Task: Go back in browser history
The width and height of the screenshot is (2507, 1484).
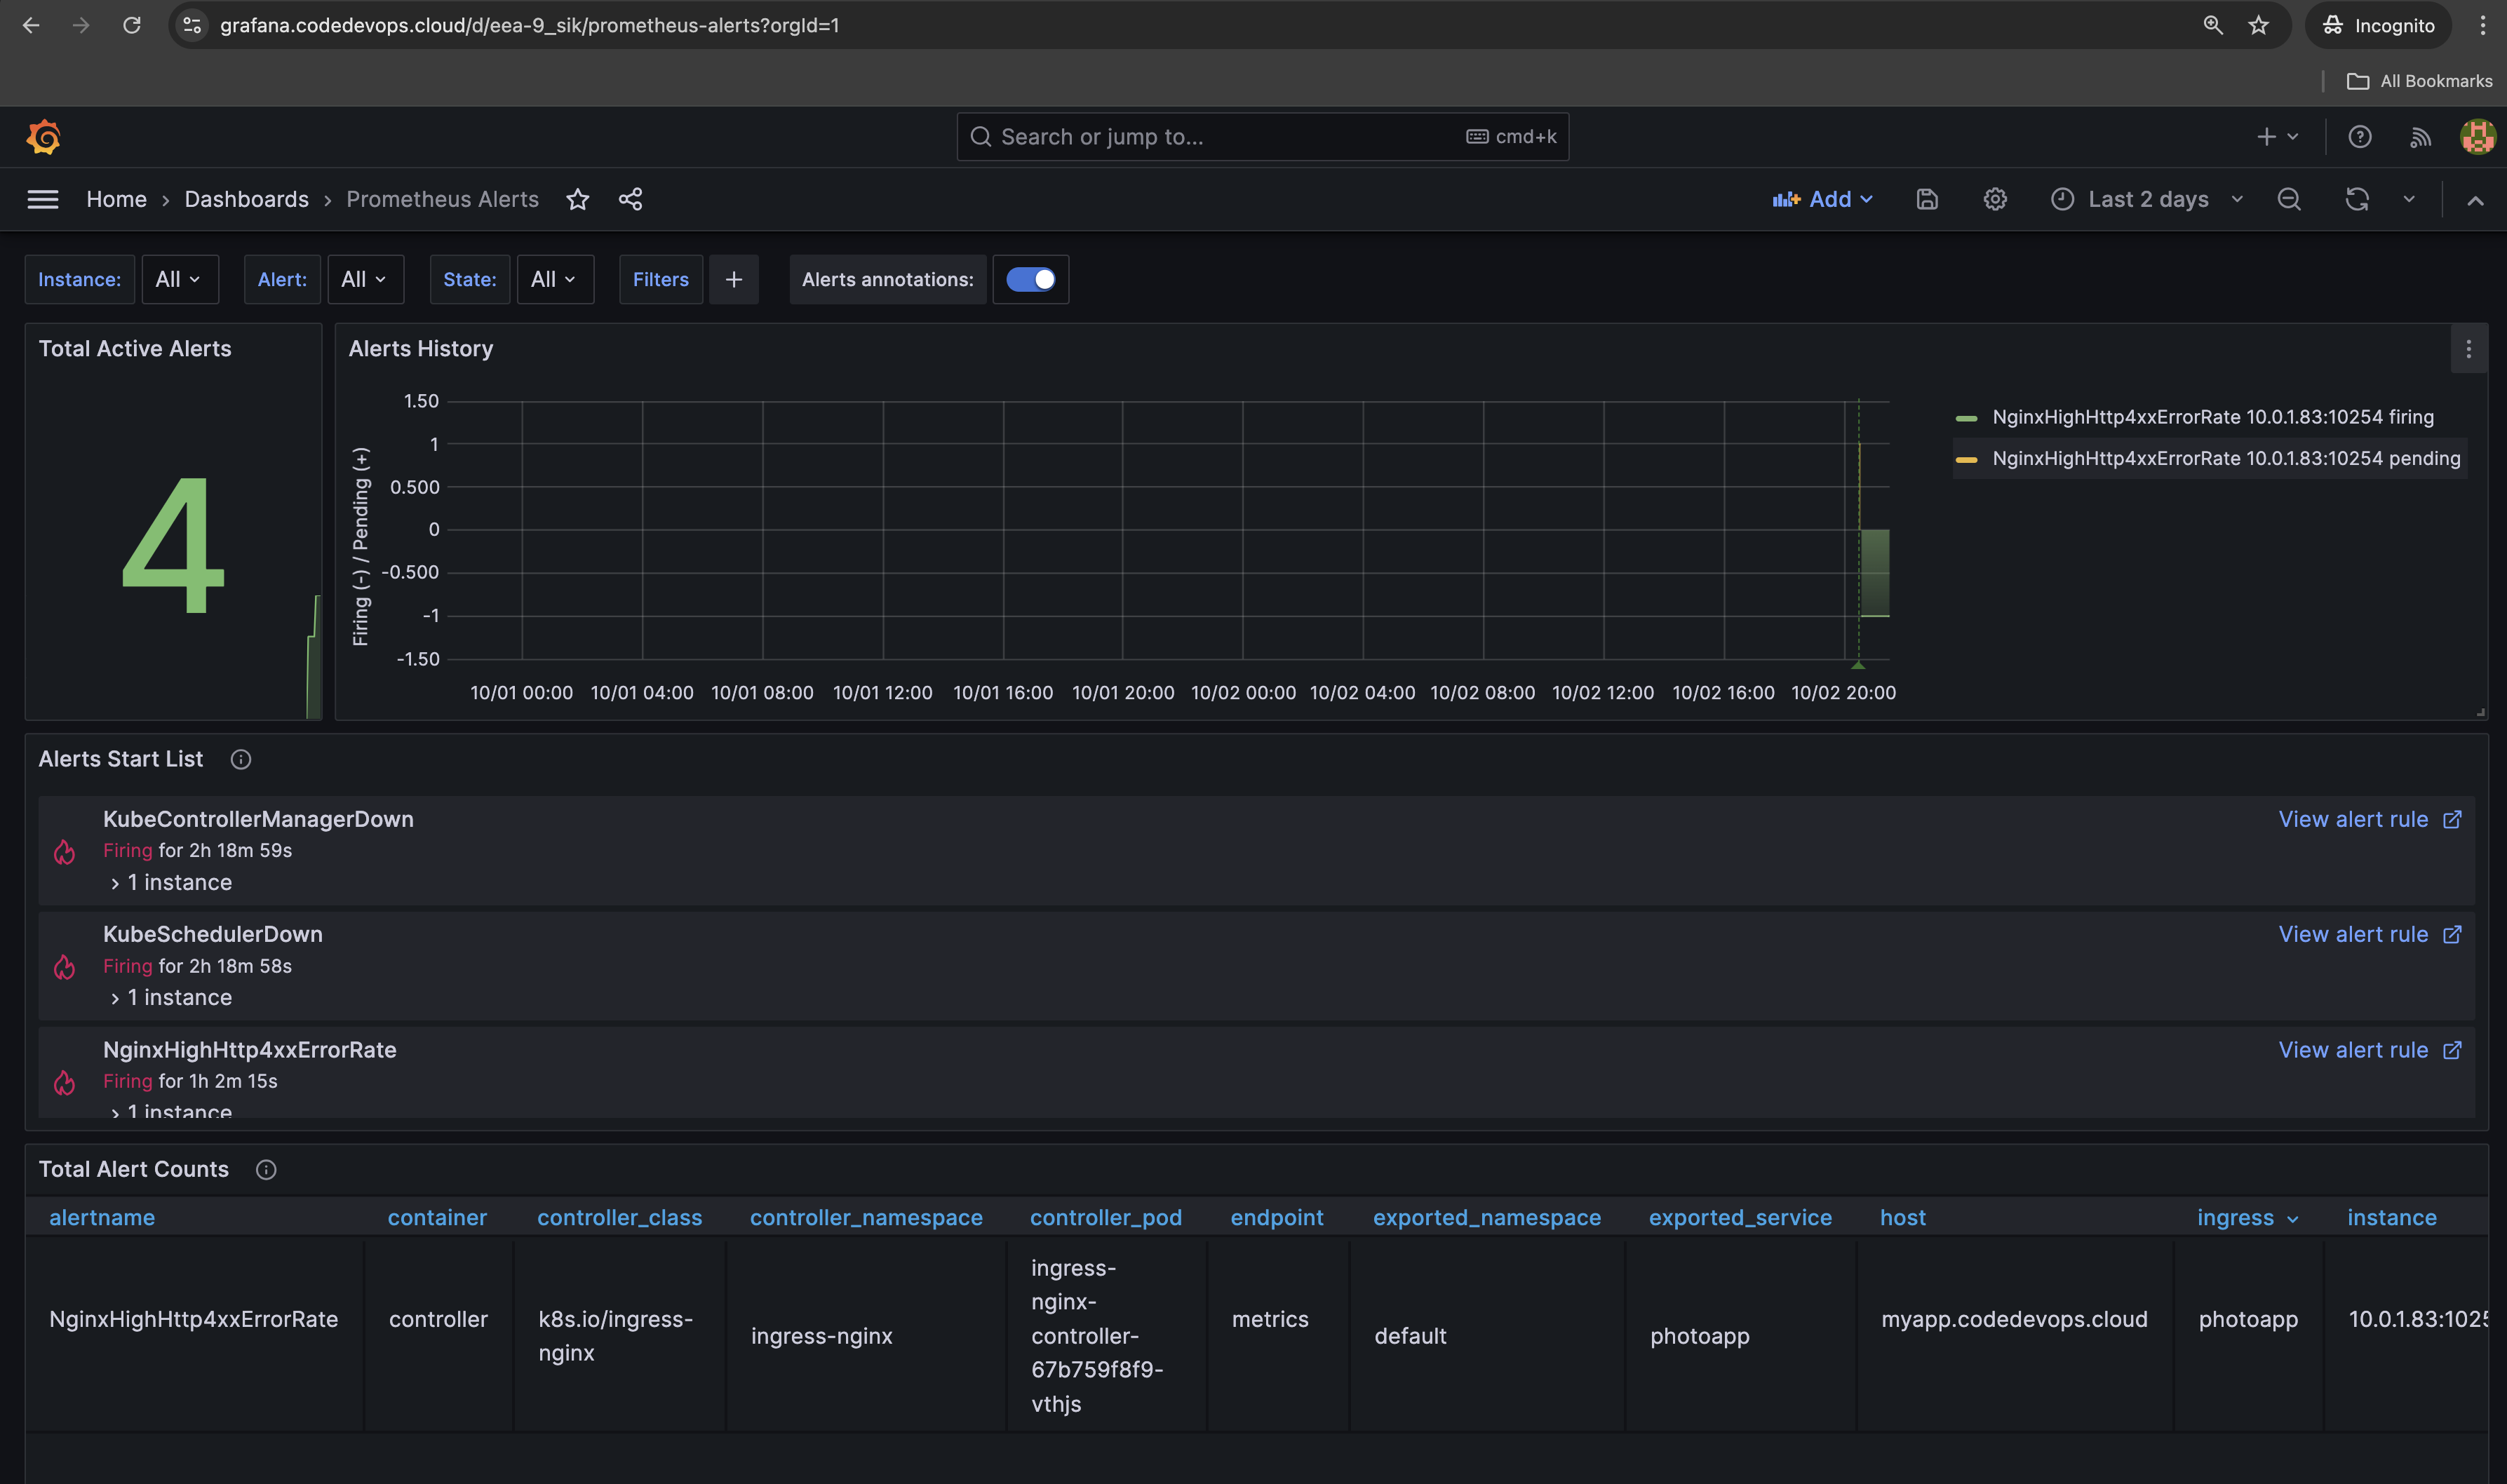Action: (31, 25)
